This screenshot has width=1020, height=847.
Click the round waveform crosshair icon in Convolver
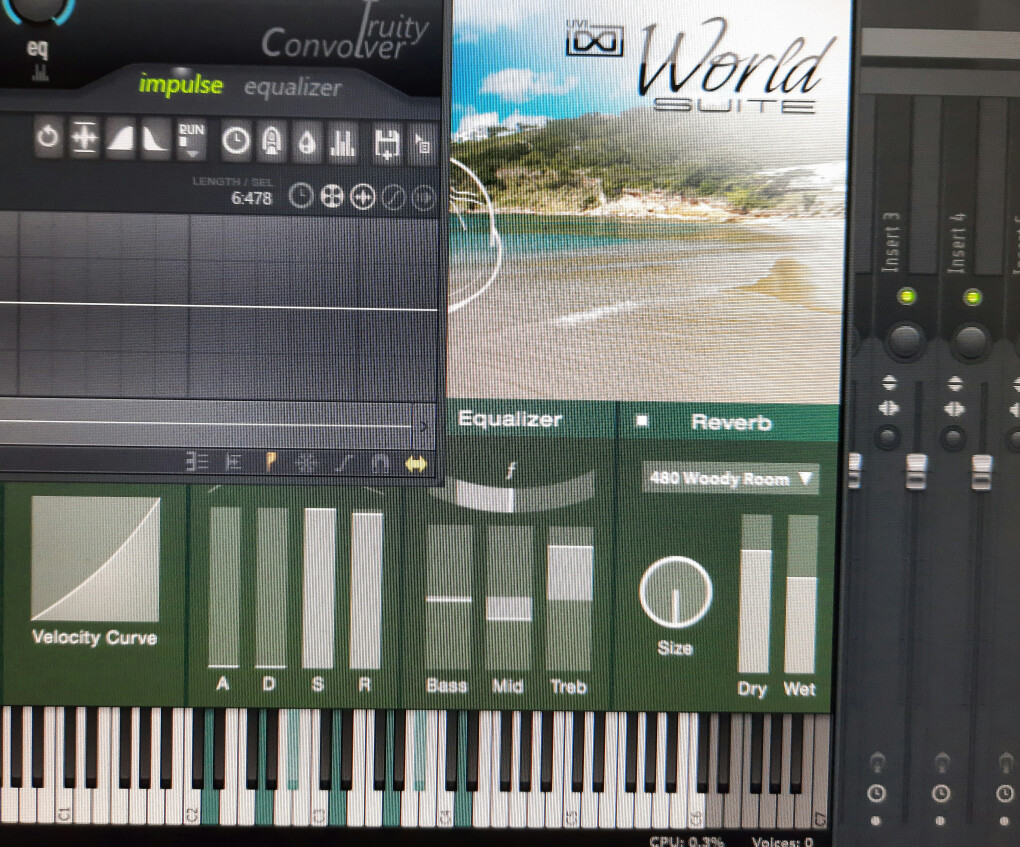click(362, 196)
